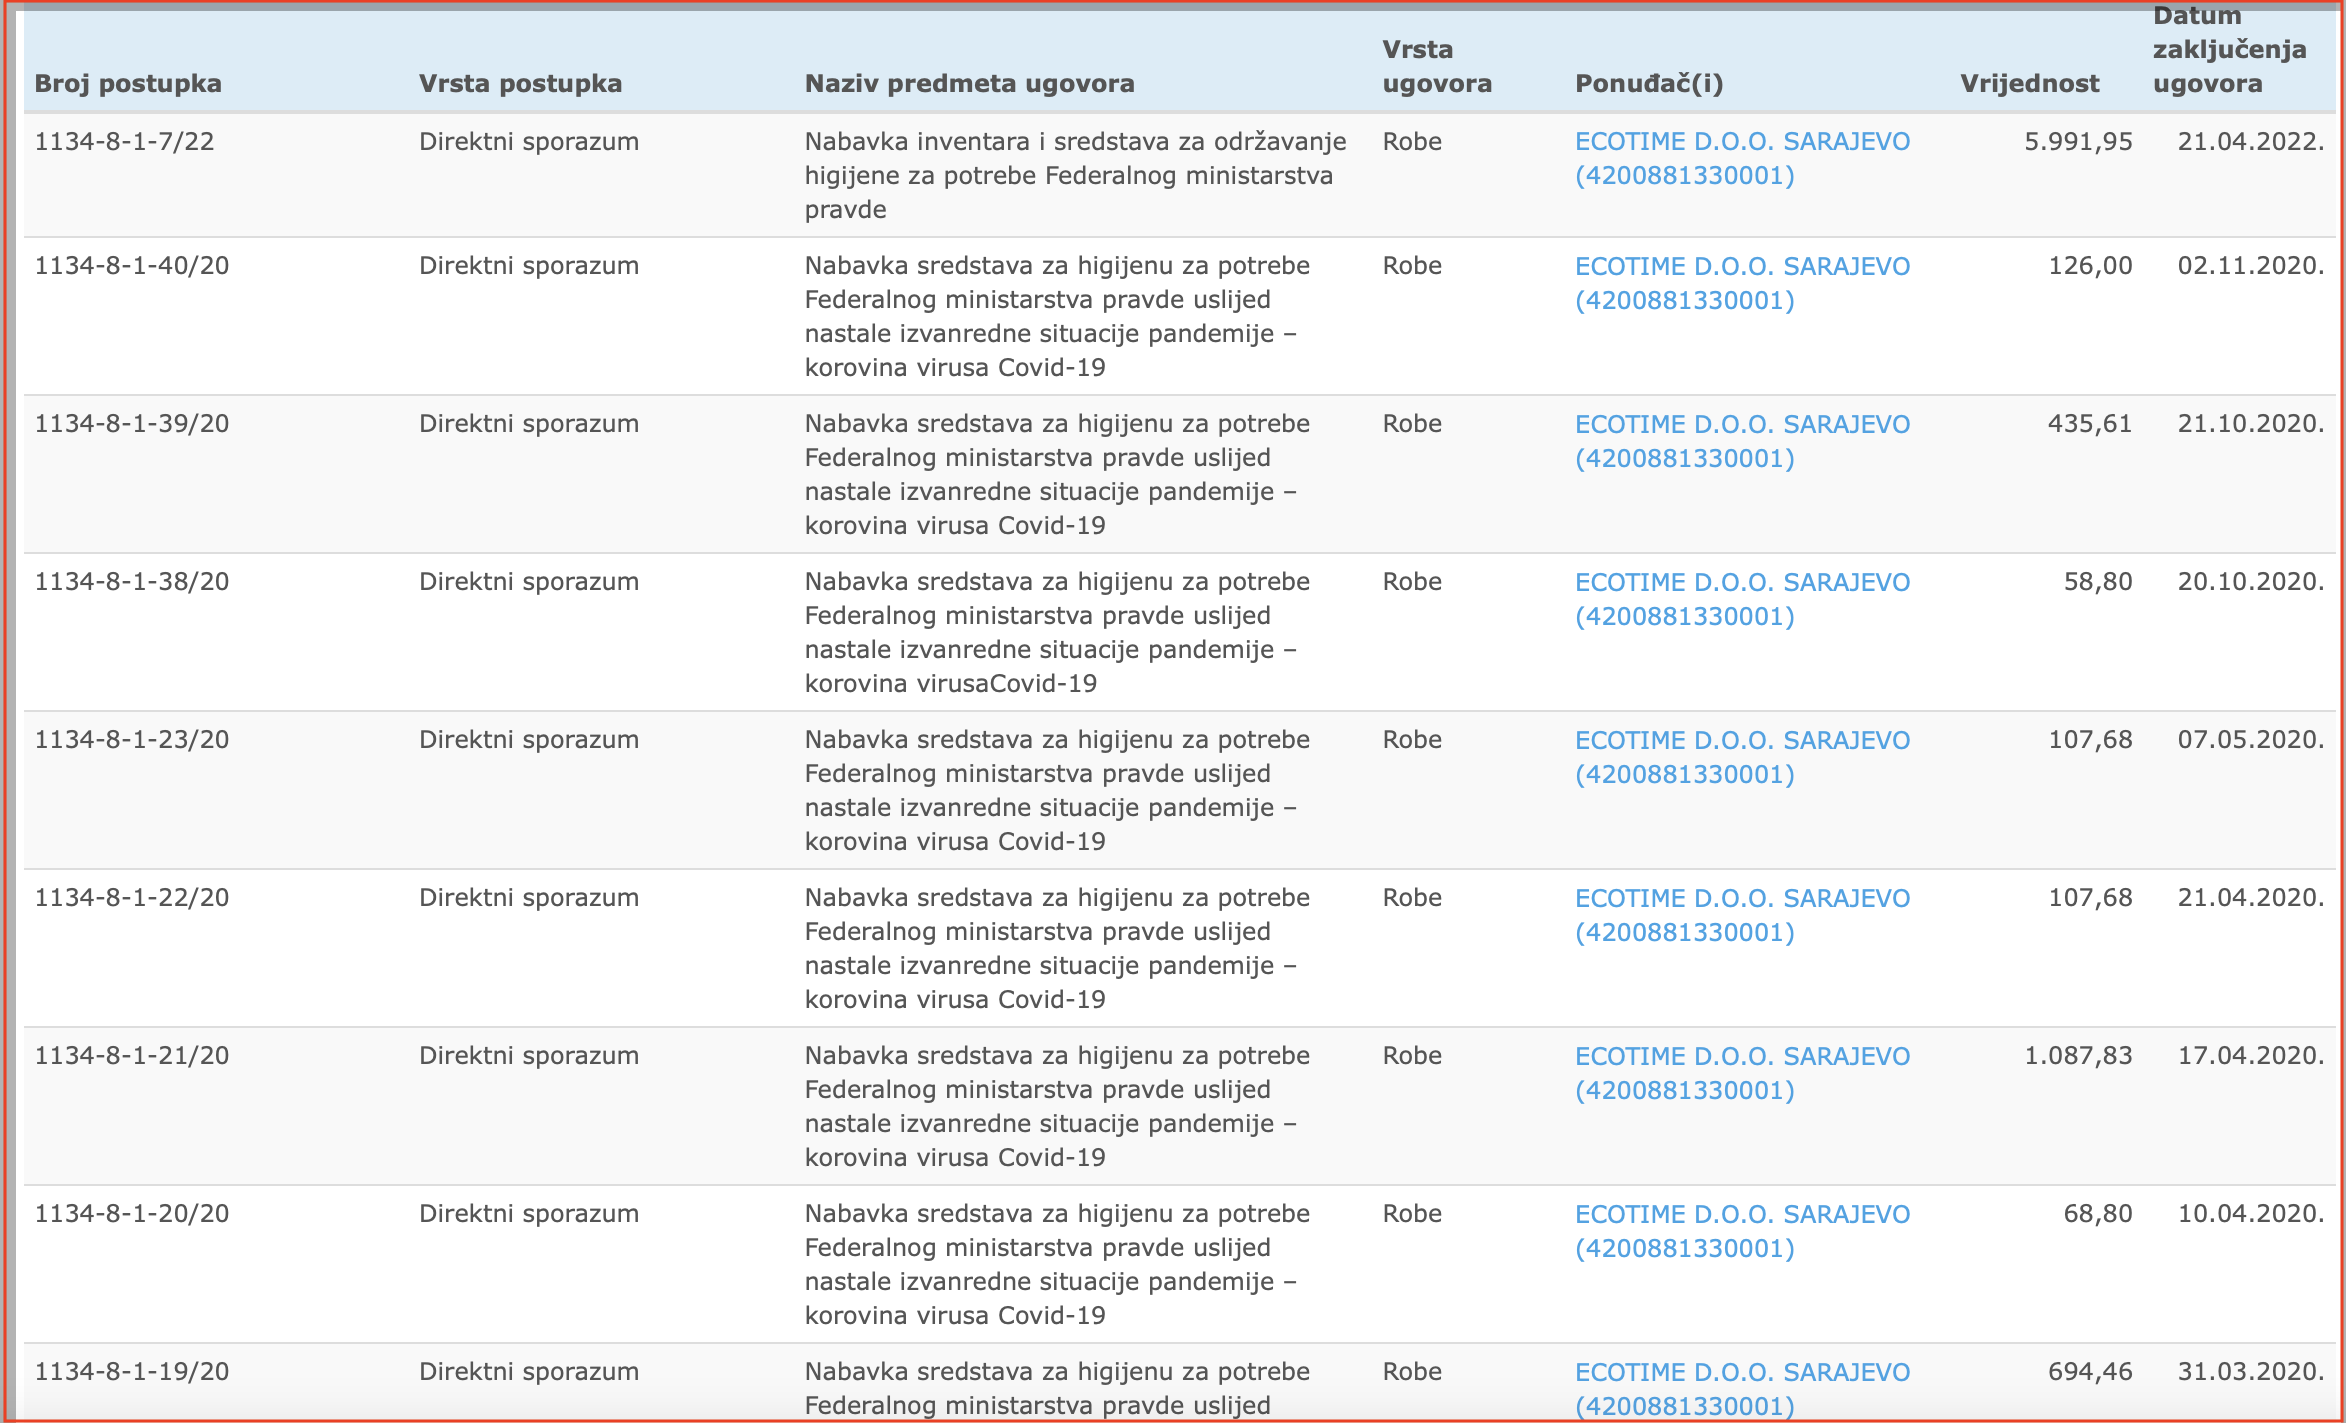The height and width of the screenshot is (1423, 2346).
Task: Click the value 694,46
Action: coord(2090,1373)
